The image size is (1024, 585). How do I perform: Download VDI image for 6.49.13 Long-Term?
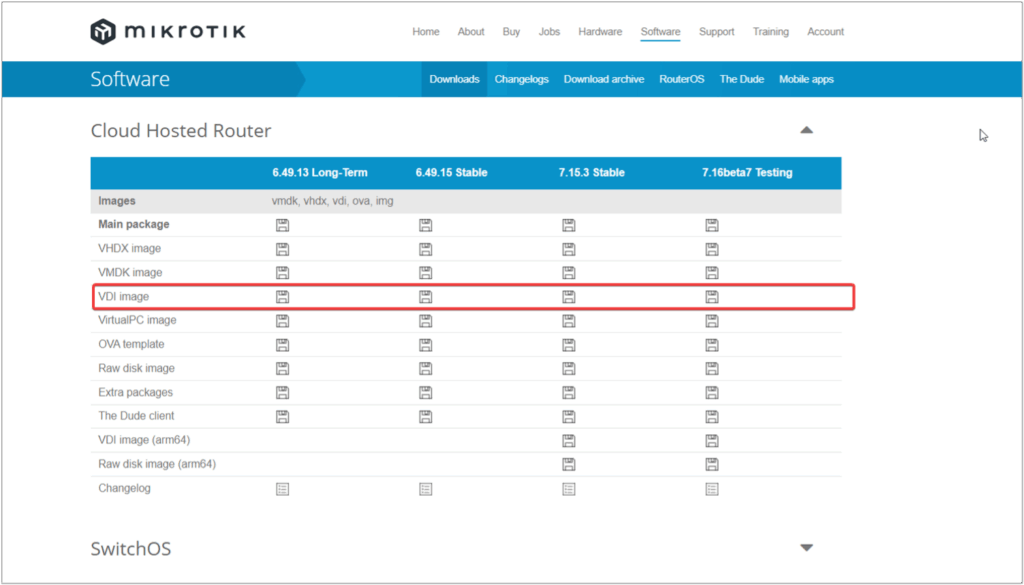[282, 297]
